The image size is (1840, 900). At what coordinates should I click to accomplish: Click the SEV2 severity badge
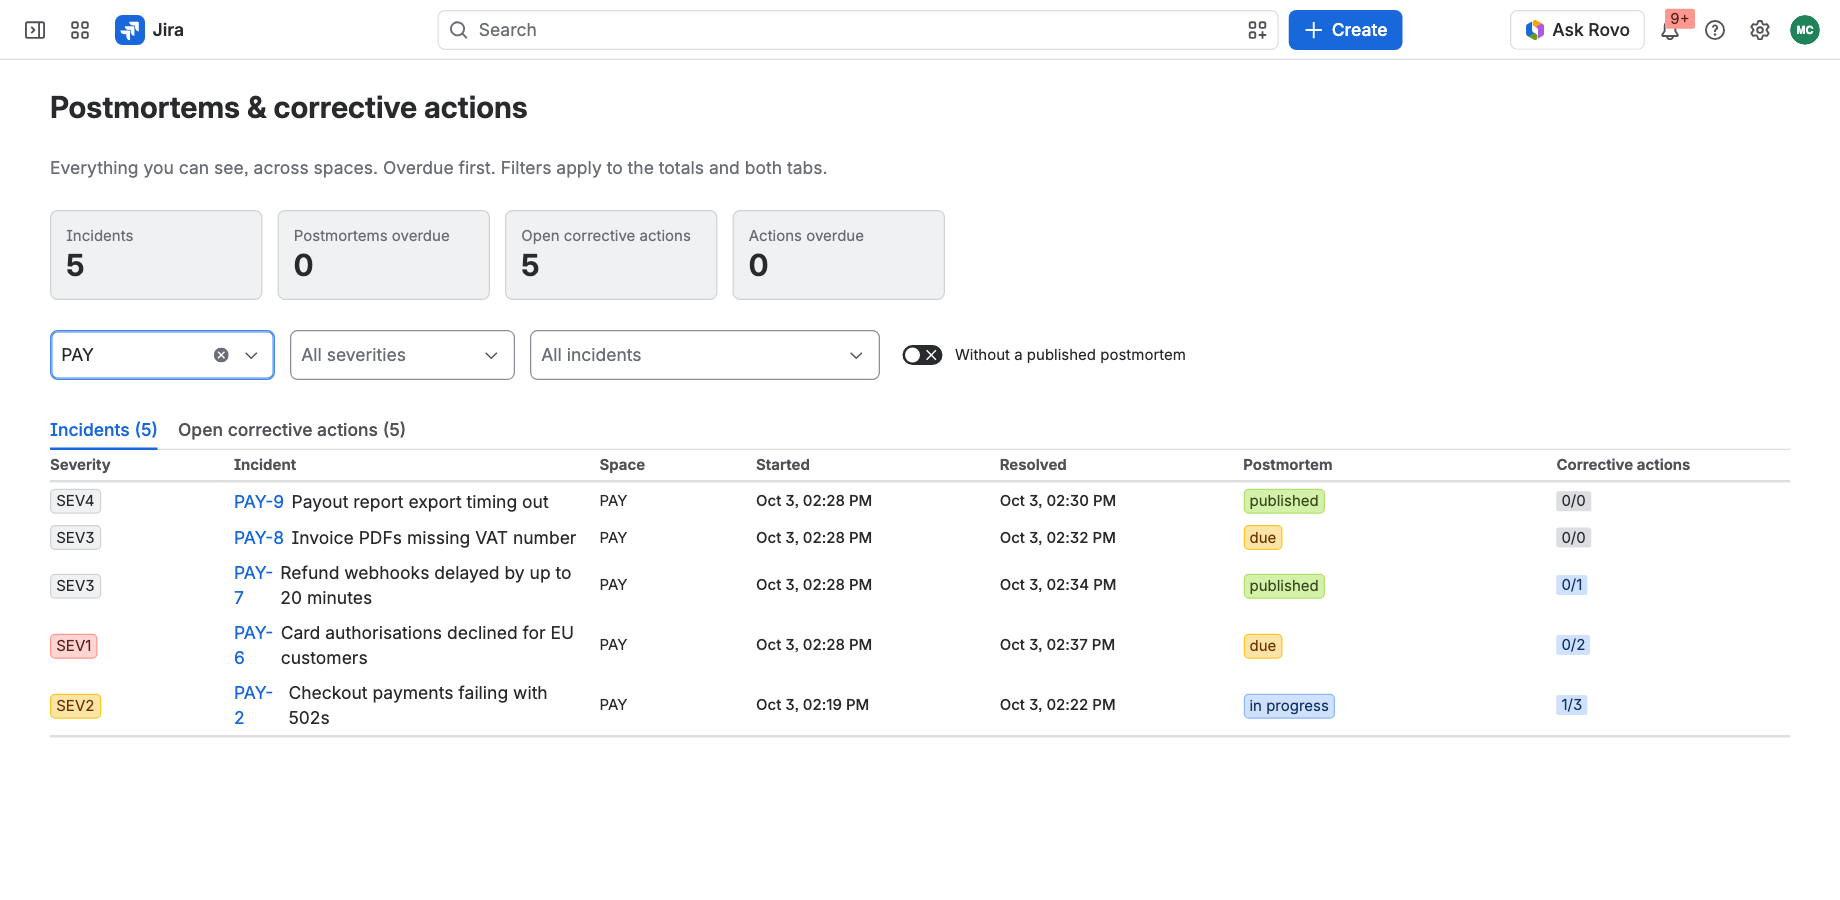point(75,706)
